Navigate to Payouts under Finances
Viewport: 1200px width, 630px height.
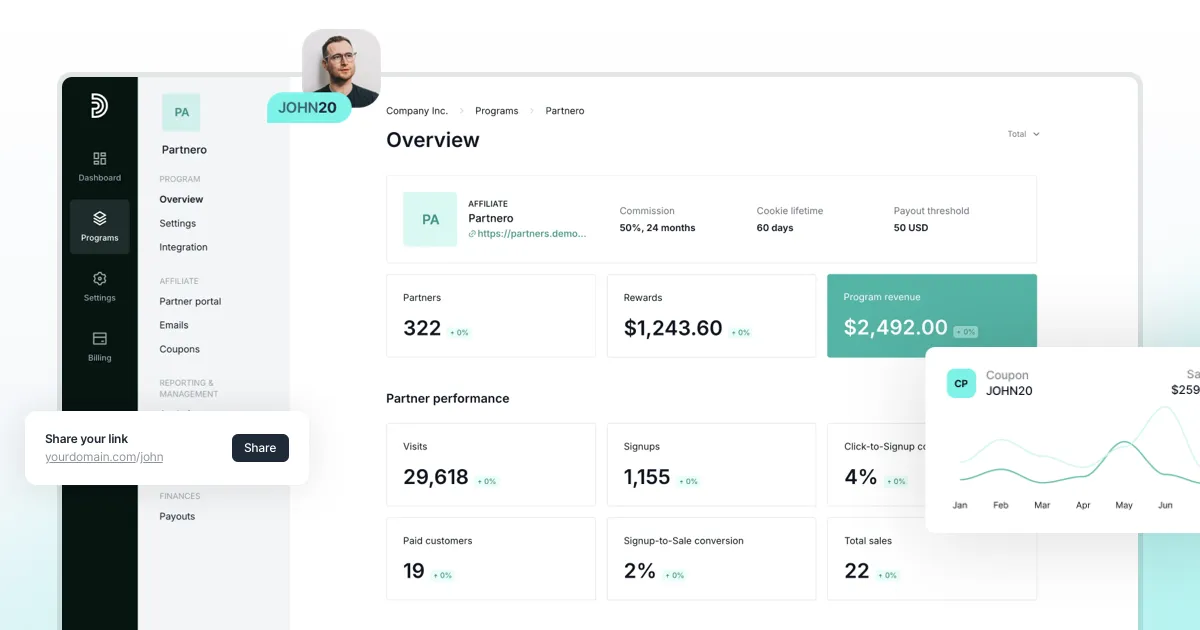(176, 516)
